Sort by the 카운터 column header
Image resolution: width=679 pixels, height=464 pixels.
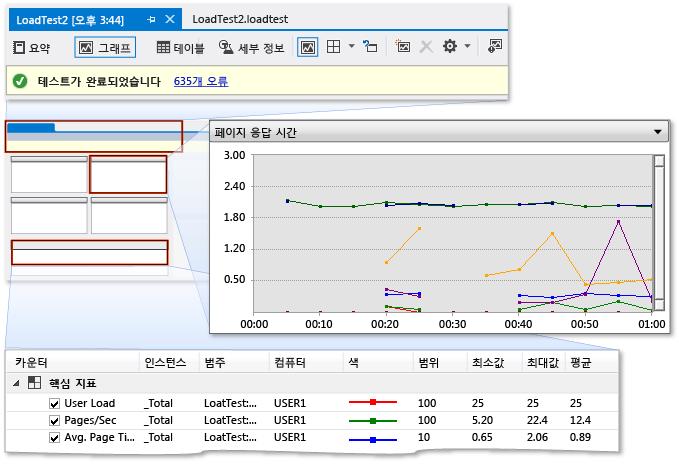tap(73, 362)
